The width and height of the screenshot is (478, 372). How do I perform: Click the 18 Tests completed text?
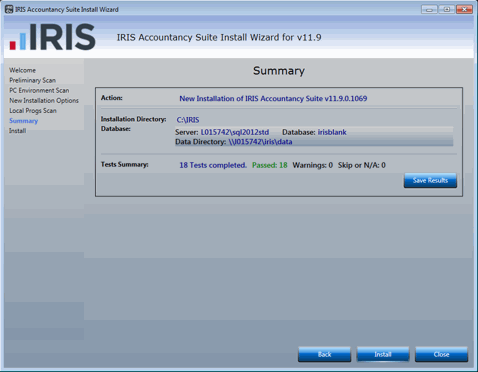(x=213, y=165)
